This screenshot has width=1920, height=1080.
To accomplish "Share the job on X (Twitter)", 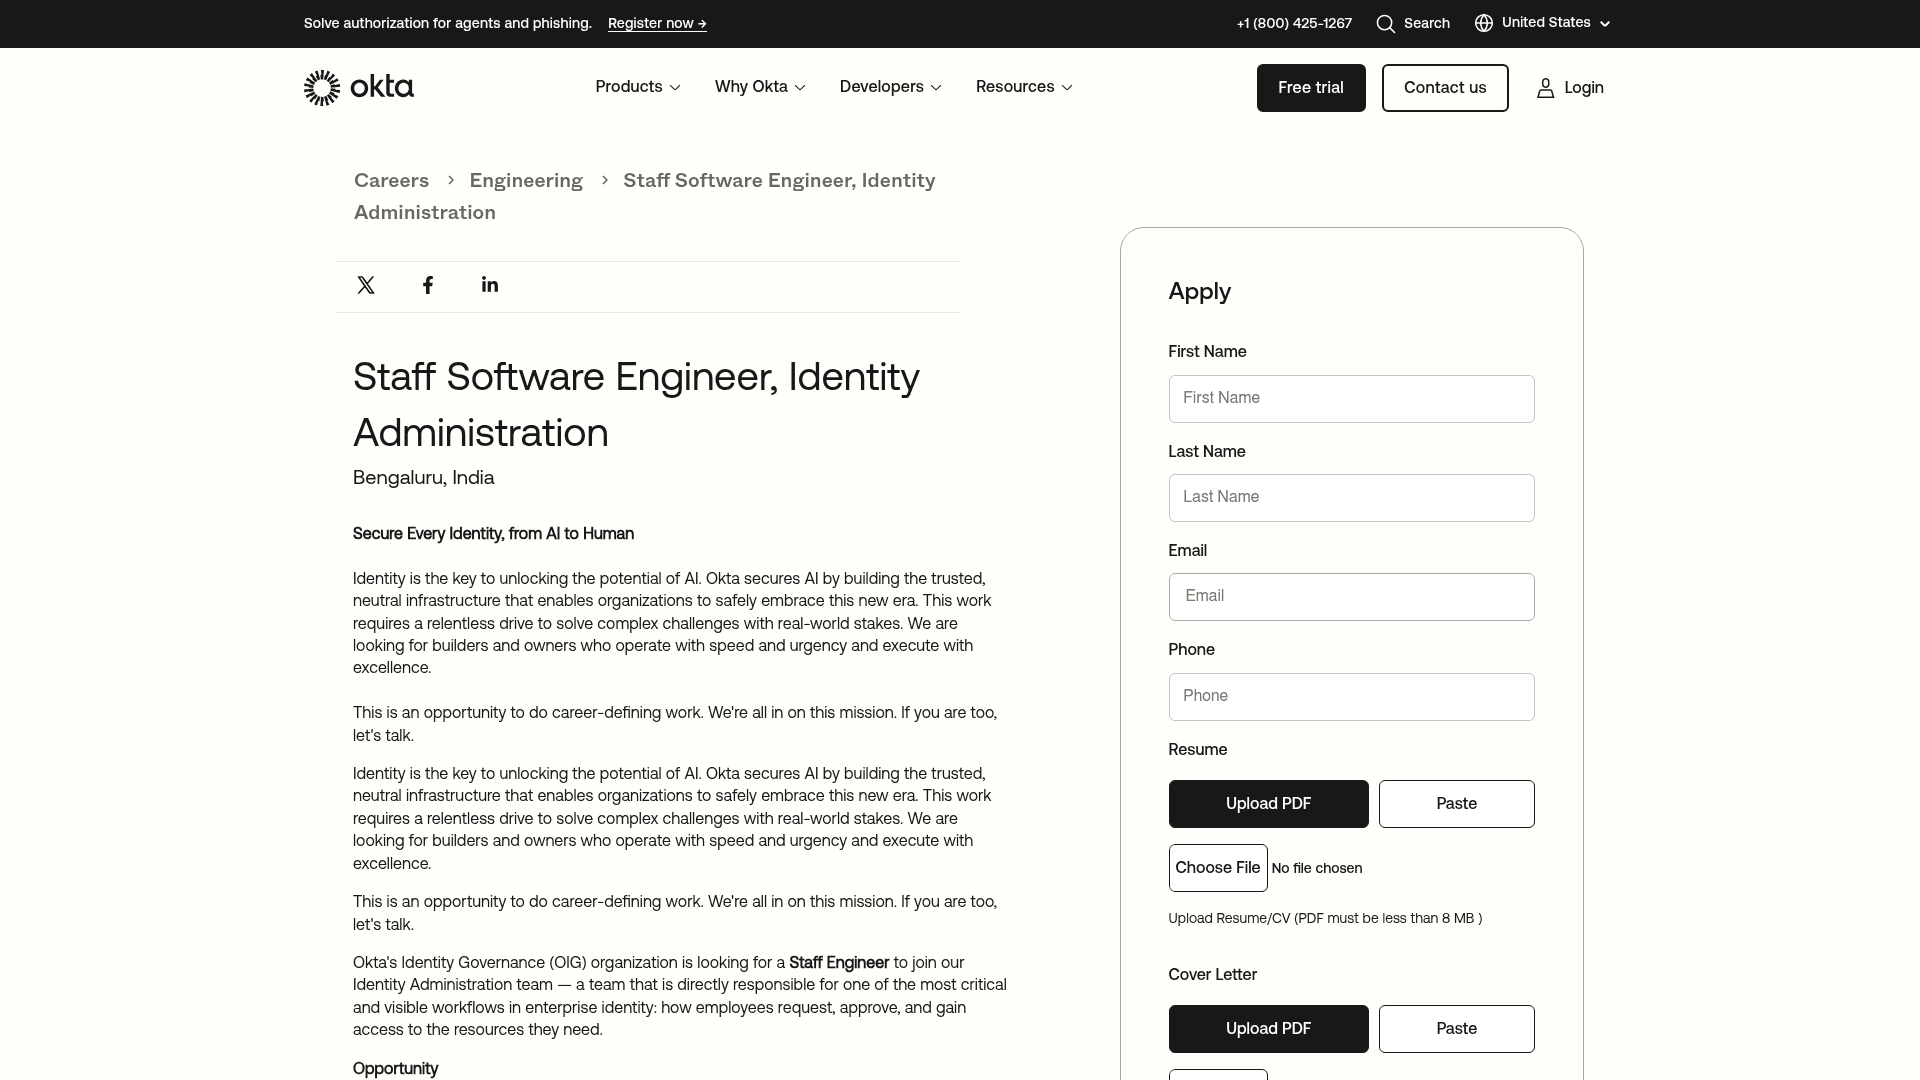I will (366, 286).
